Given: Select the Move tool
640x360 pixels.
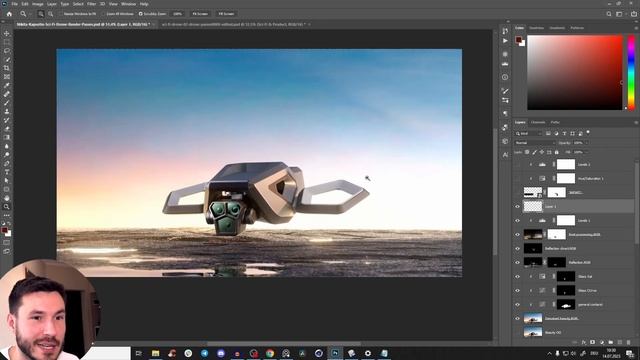Looking at the screenshot, I should (x=7, y=33).
